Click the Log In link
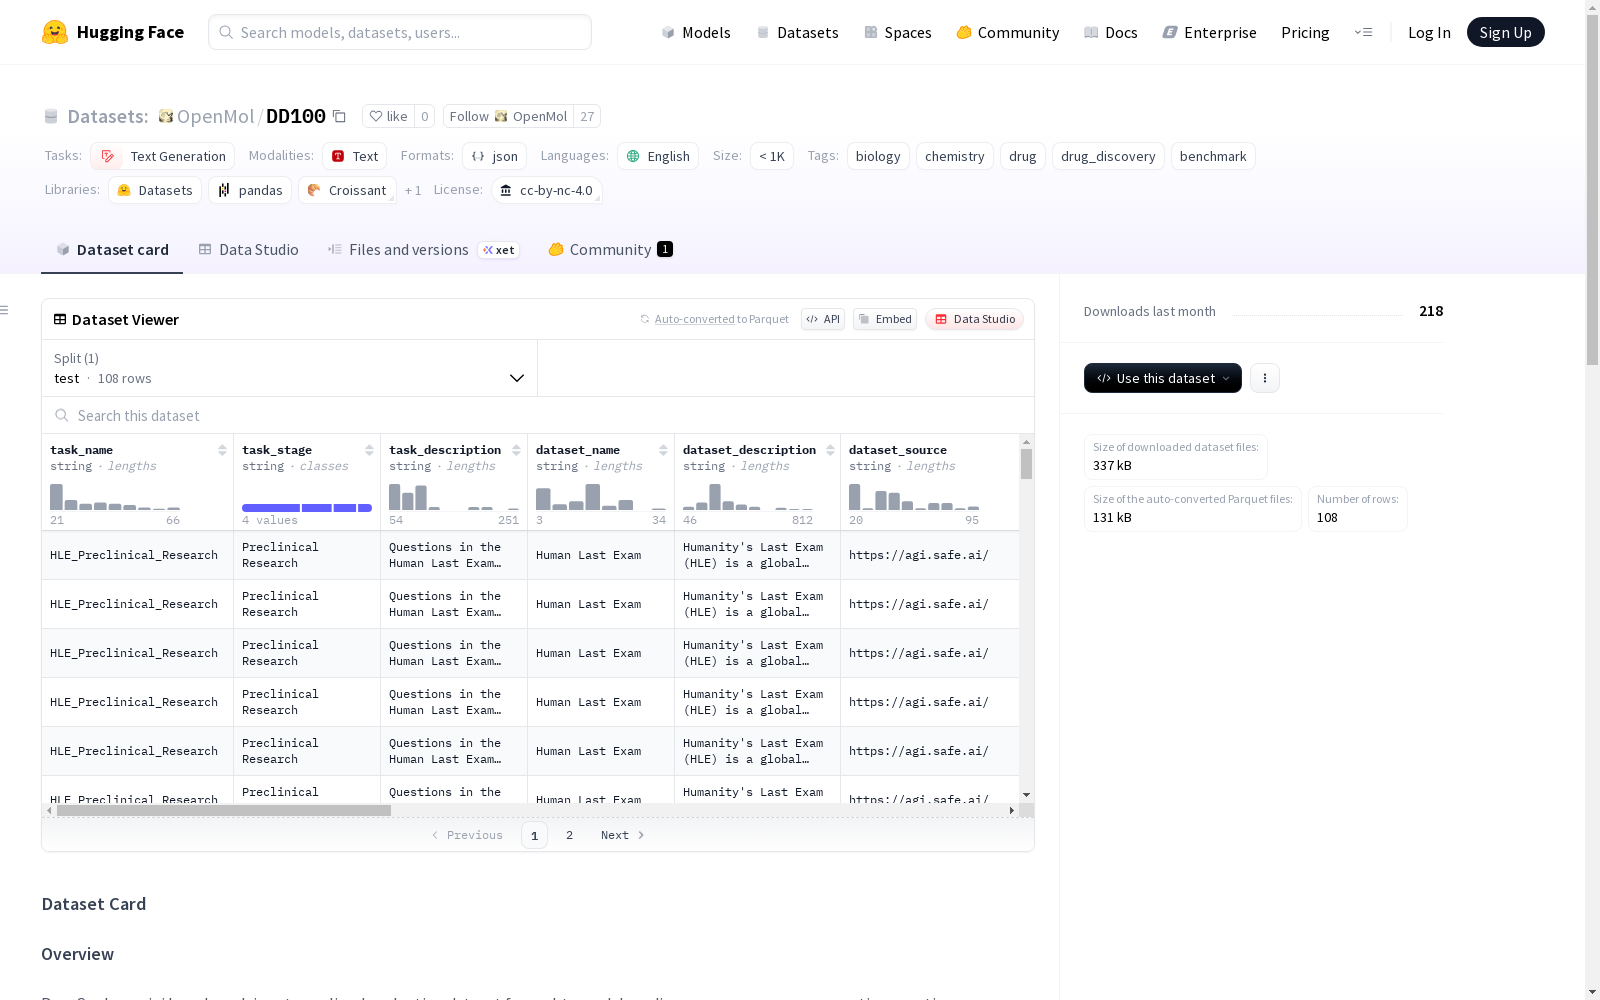 [x=1429, y=32]
